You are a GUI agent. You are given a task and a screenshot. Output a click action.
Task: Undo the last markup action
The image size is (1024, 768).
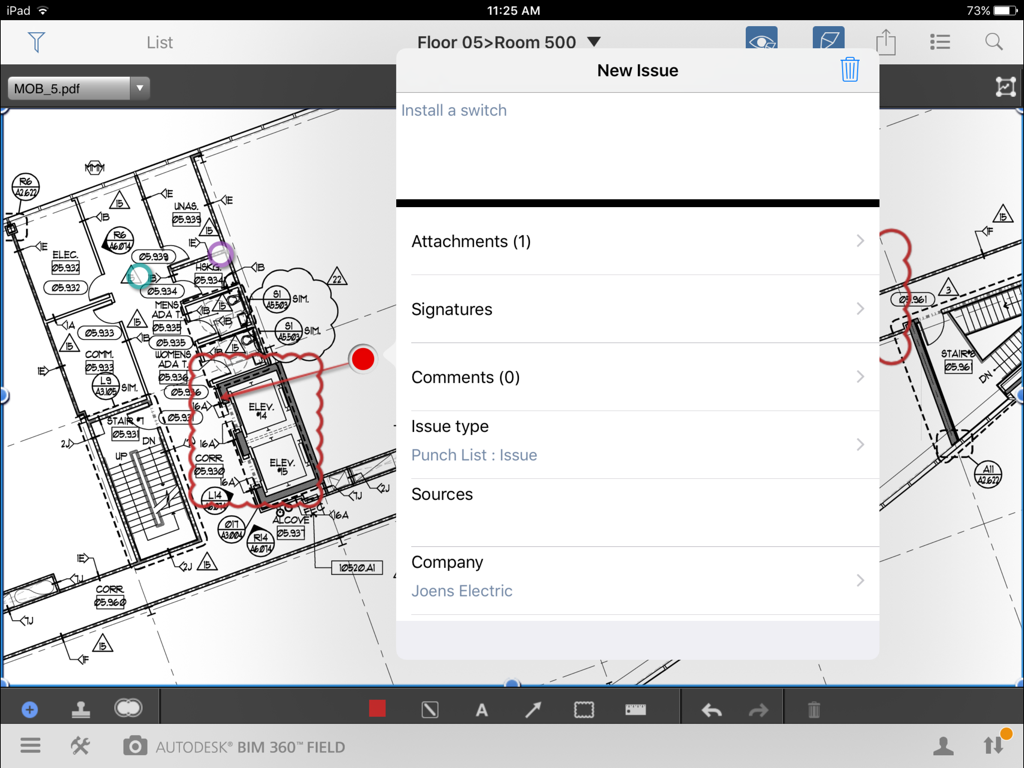711,708
